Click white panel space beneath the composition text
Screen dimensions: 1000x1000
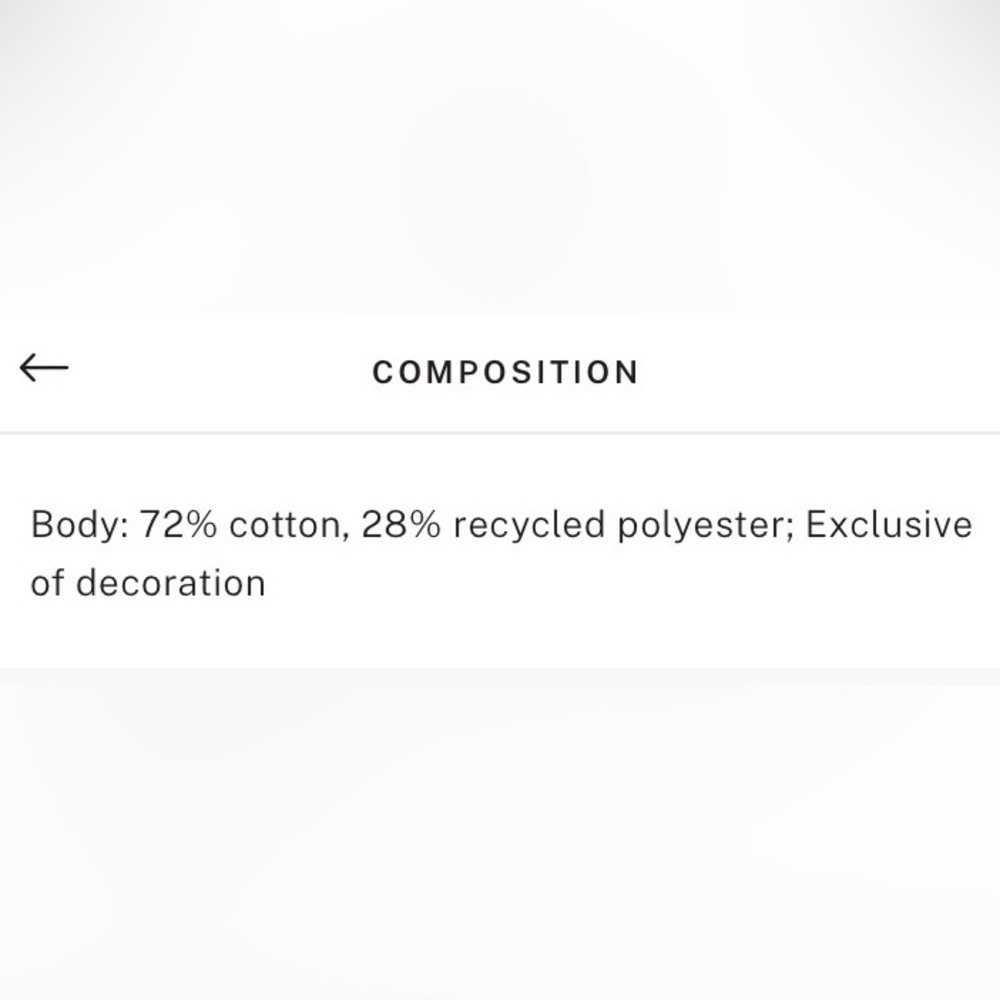click(500, 635)
